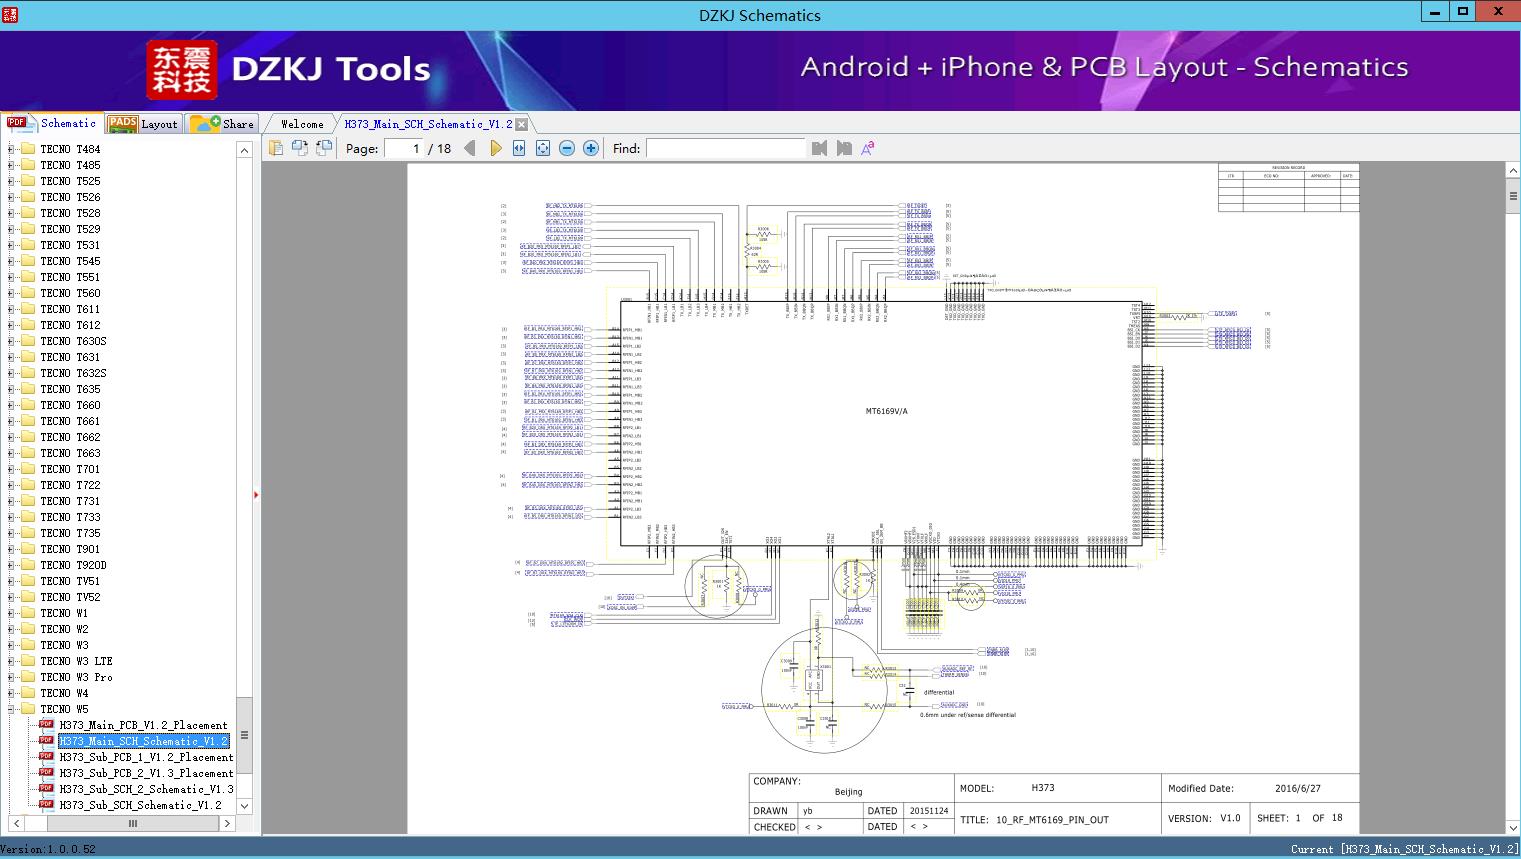
Task: Click the tree horizontal scrollbar thumb
Action: pyautogui.click(x=133, y=823)
